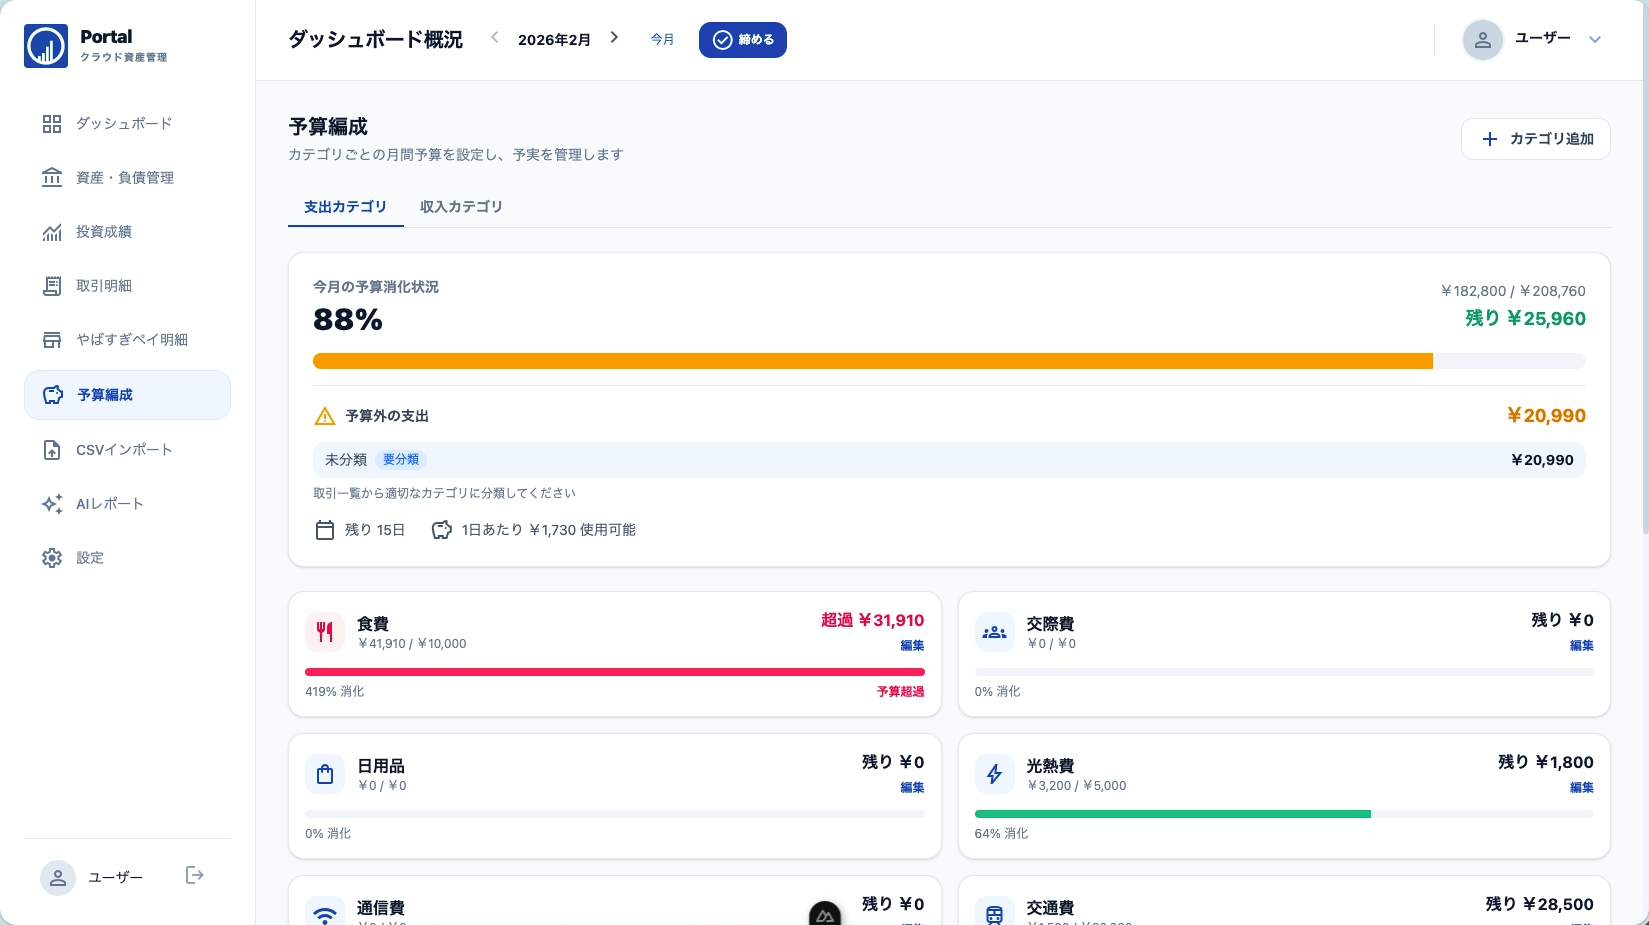Viewport: 1649px width, 925px height.
Task: Click 編集 on the 食費 card
Action: point(912,646)
